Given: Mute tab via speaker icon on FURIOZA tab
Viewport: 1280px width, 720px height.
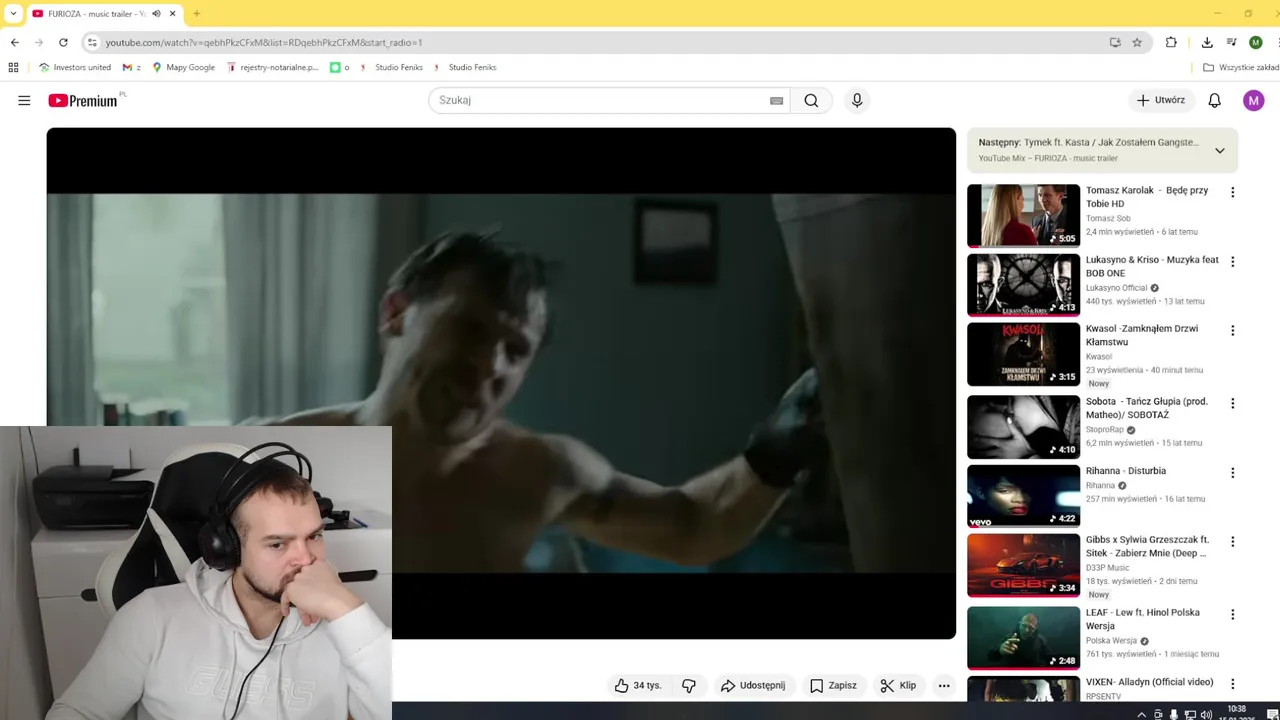Looking at the screenshot, I should click(156, 14).
